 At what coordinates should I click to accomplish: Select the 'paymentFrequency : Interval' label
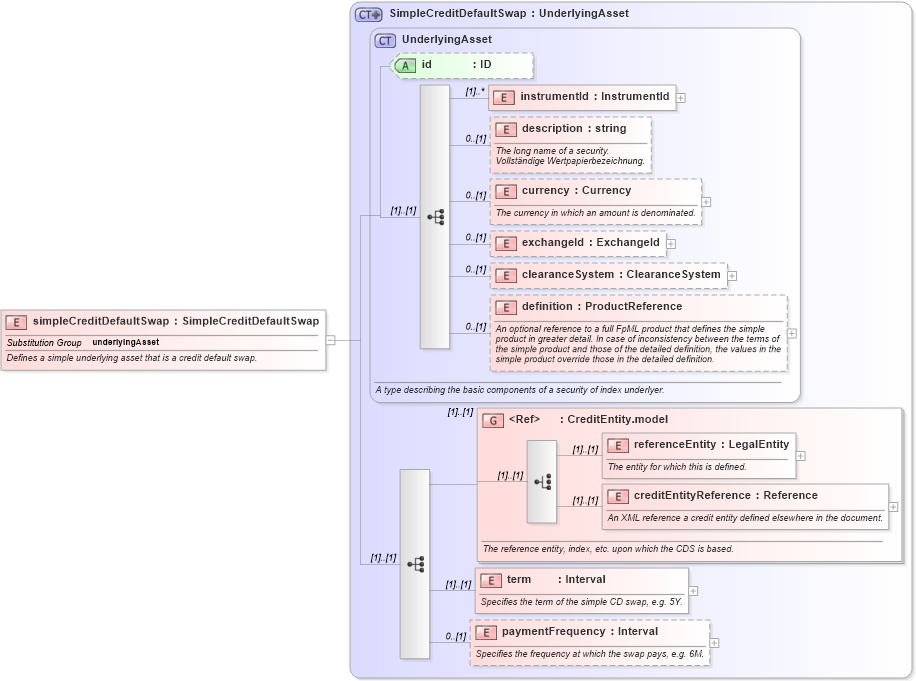[x=580, y=631]
